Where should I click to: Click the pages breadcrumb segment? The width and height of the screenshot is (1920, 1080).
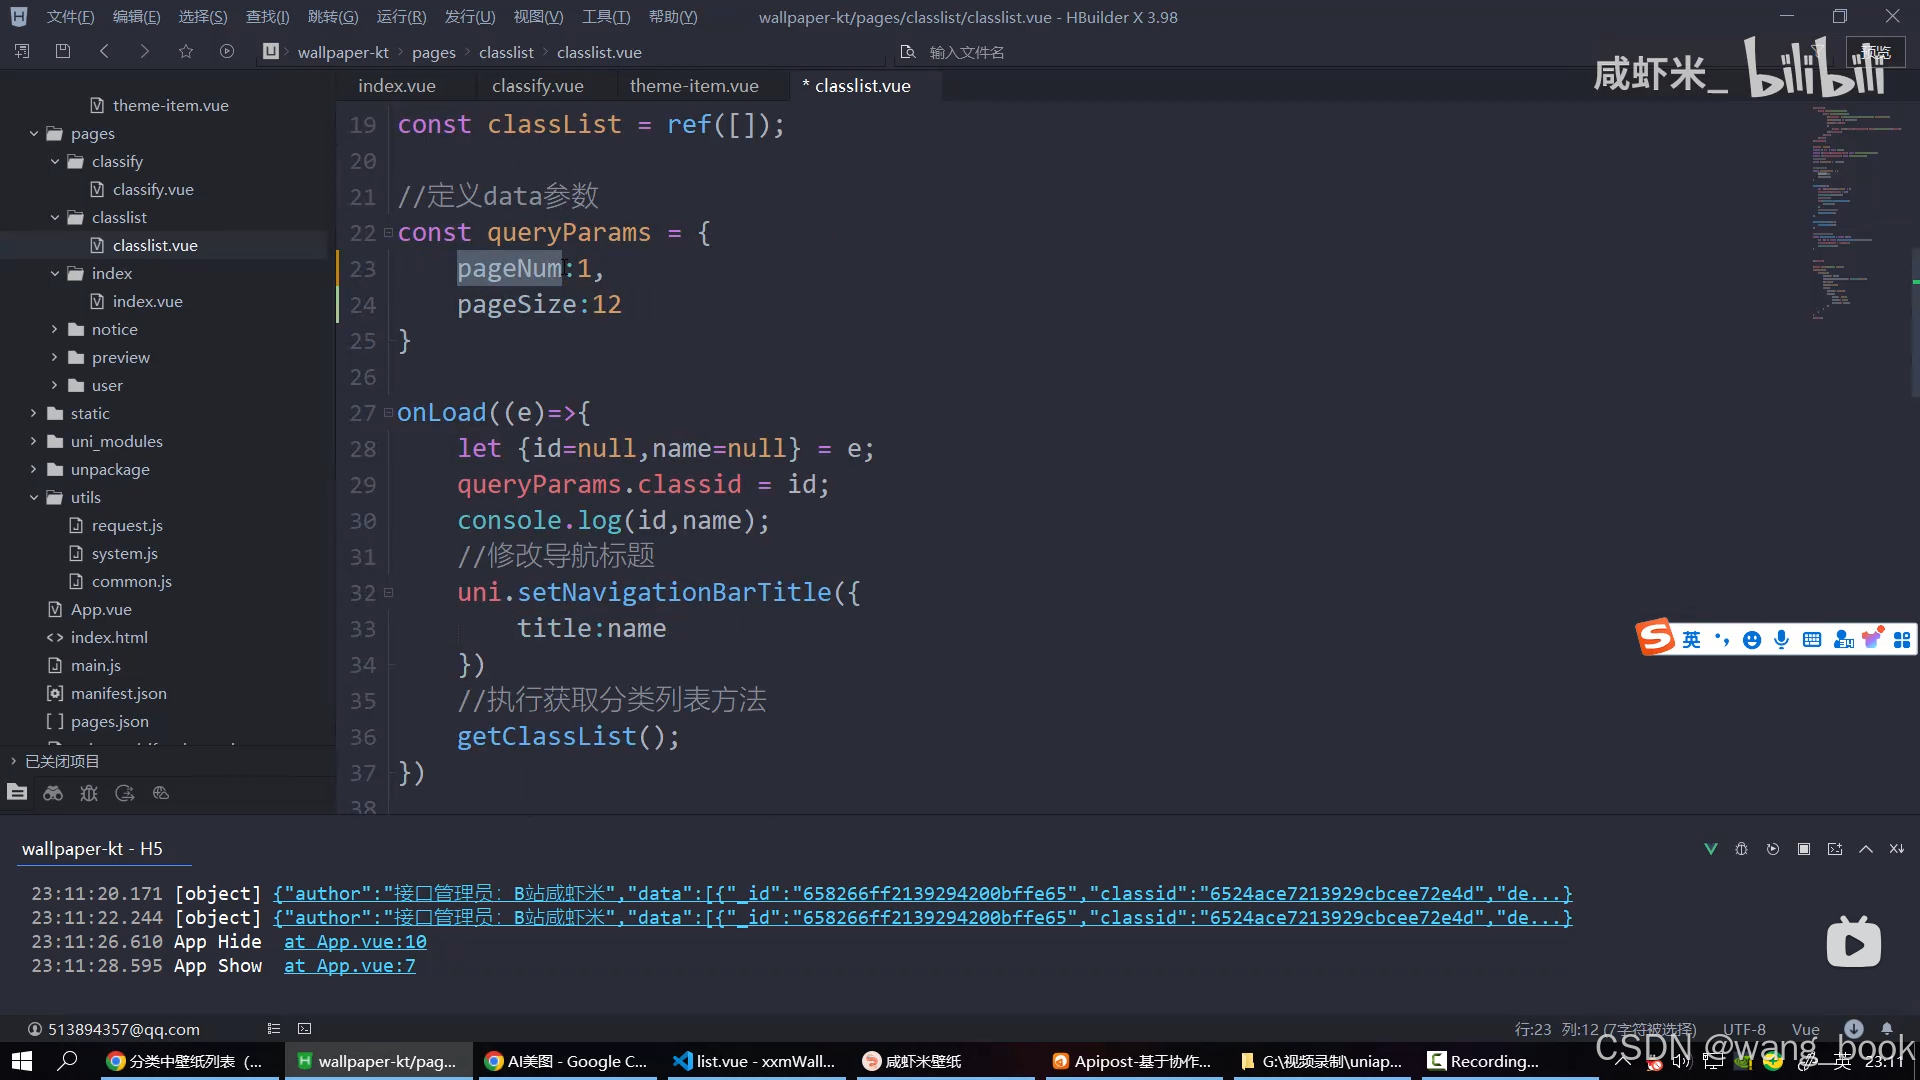(433, 52)
